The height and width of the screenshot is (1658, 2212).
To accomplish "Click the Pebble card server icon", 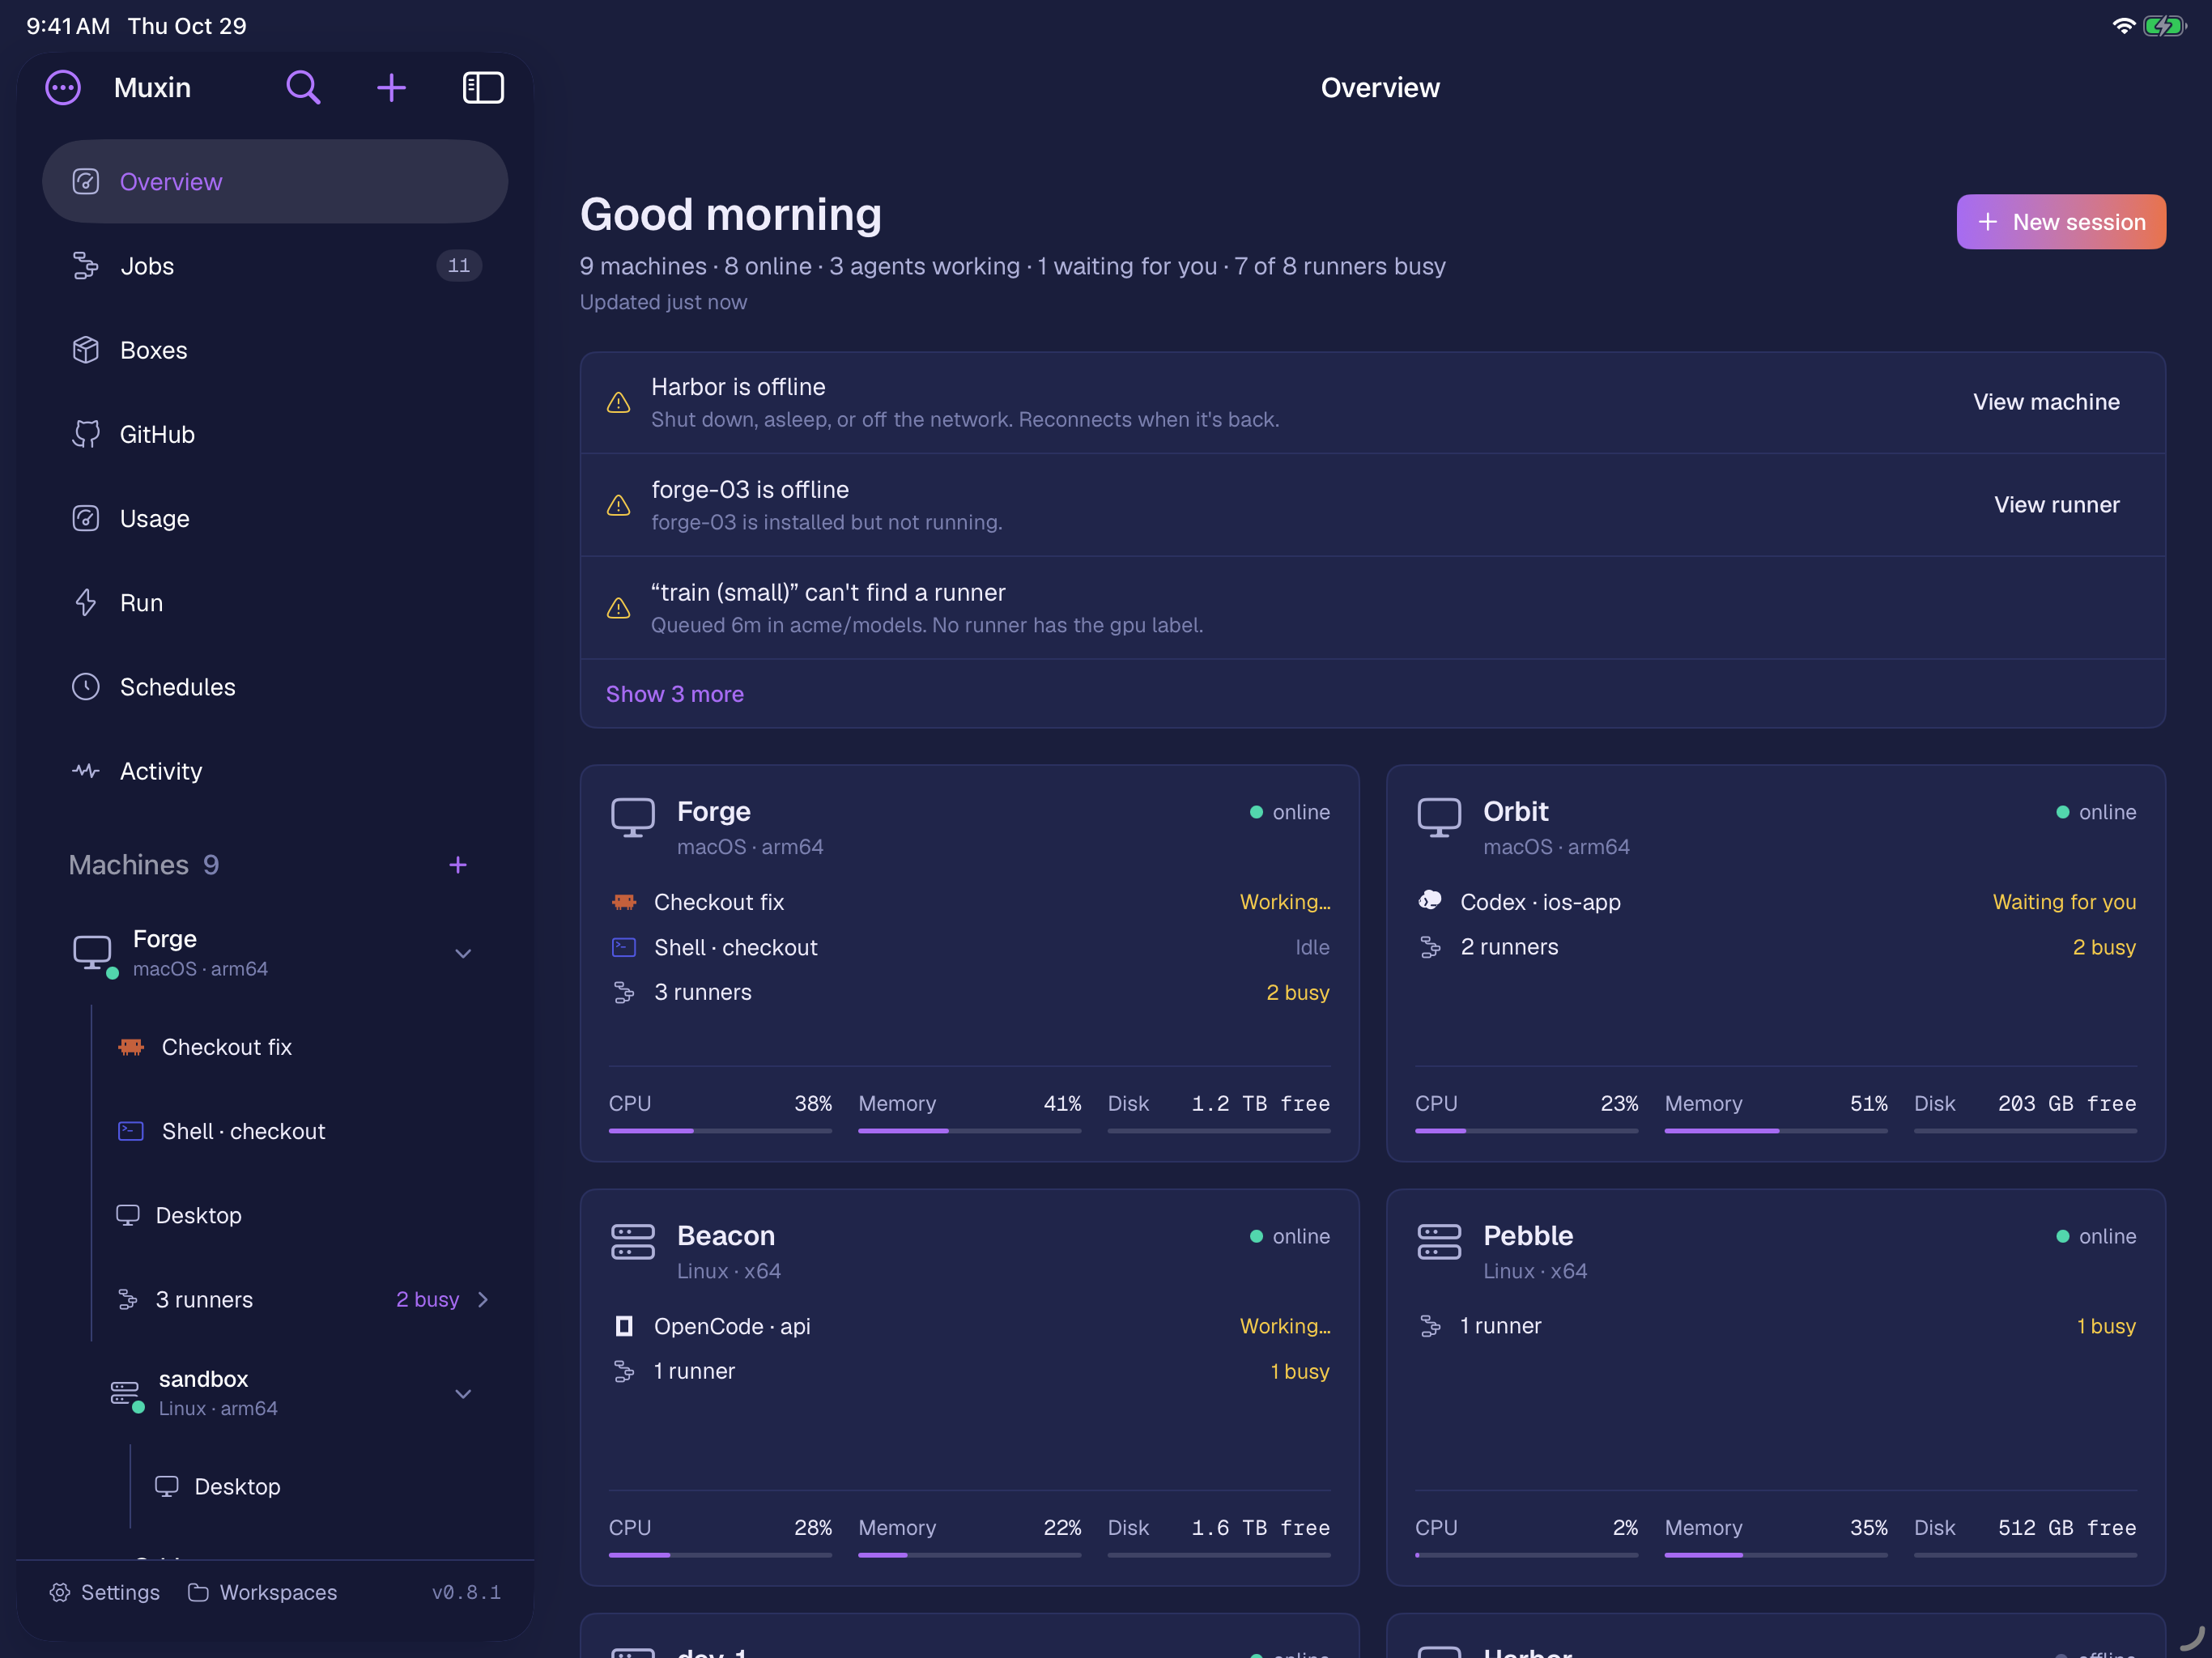I will point(1439,1241).
